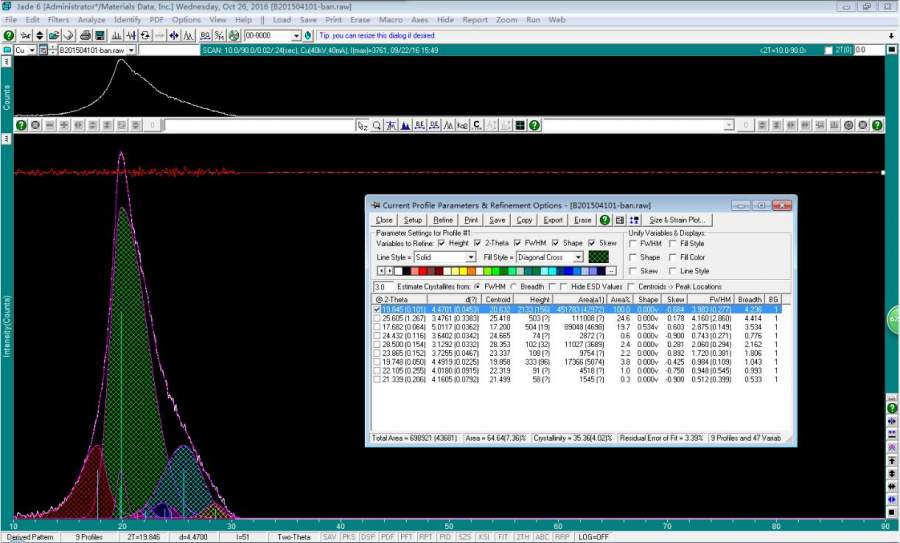Click the Size & Strain Plot button
900x543 pixels.
677,220
